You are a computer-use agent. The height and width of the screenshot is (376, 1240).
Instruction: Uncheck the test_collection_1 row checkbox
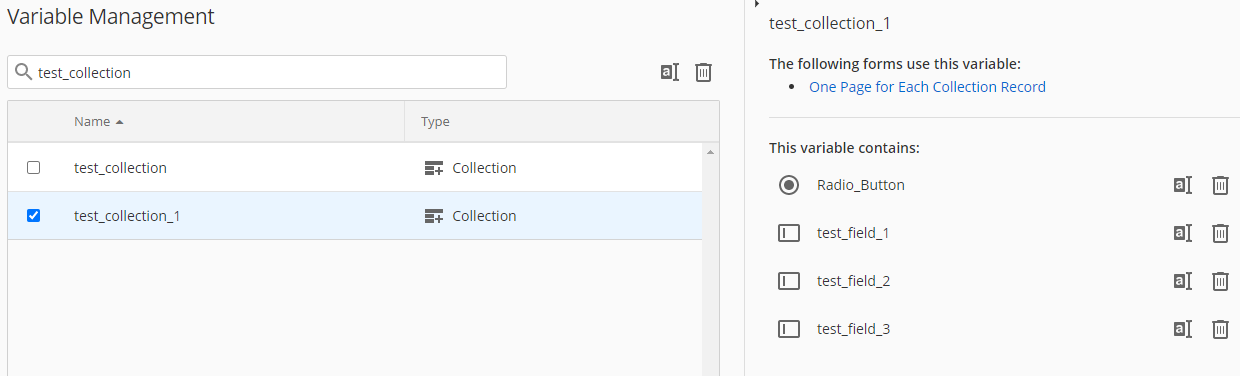(x=34, y=216)
